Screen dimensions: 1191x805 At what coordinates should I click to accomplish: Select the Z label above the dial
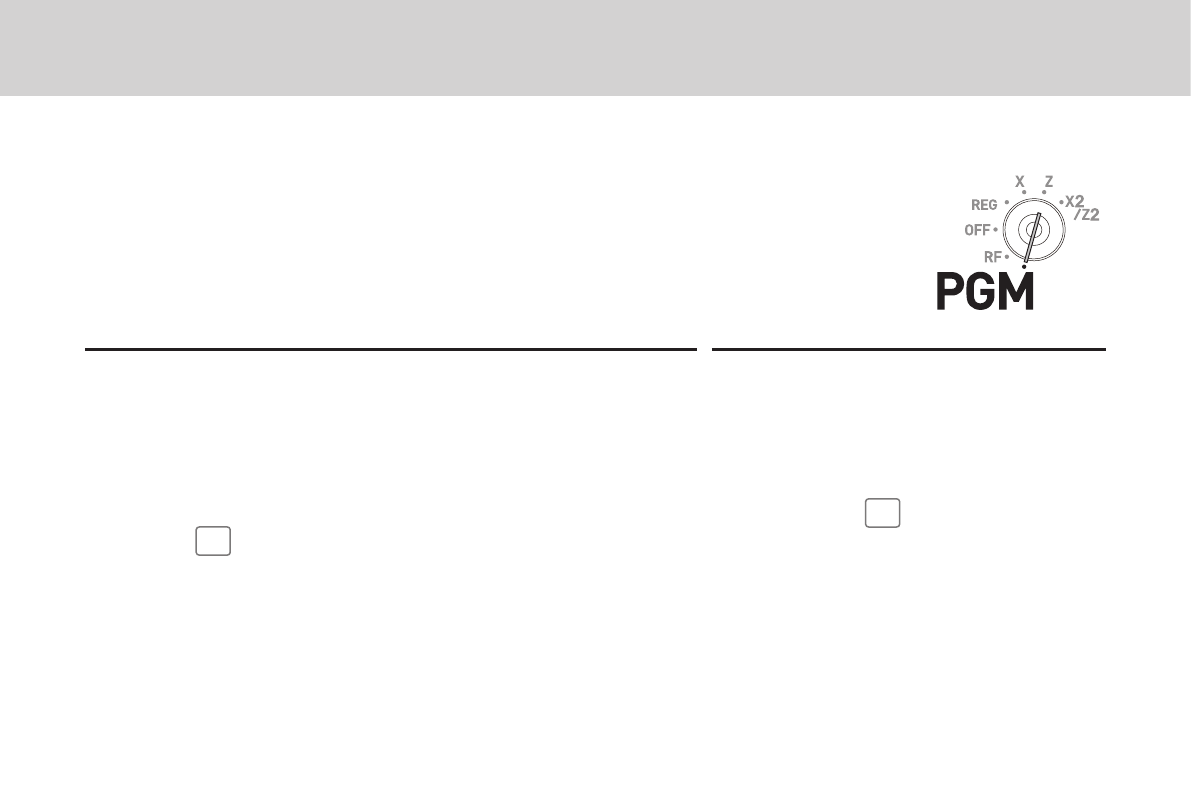[1048, 182]
